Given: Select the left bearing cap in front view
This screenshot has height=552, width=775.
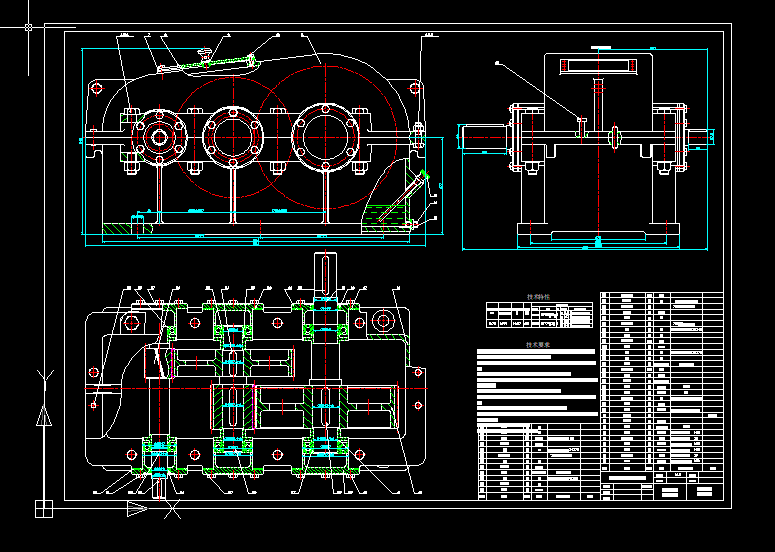Looking at the screenshot, I should pyautogui.click(x=160, y=137).
